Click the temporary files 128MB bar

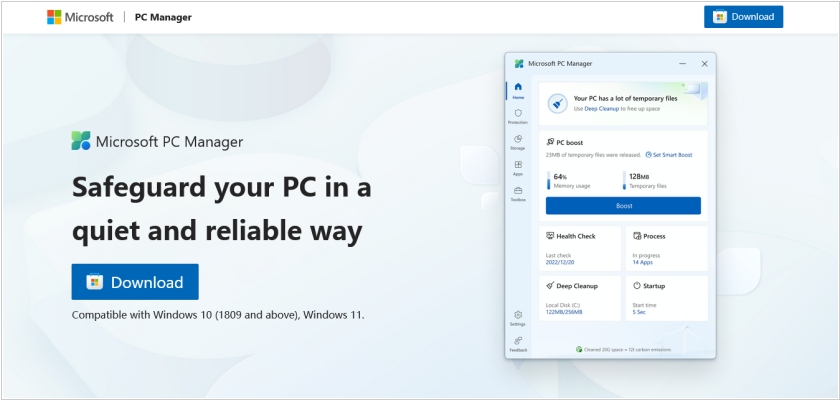point(624,180)
